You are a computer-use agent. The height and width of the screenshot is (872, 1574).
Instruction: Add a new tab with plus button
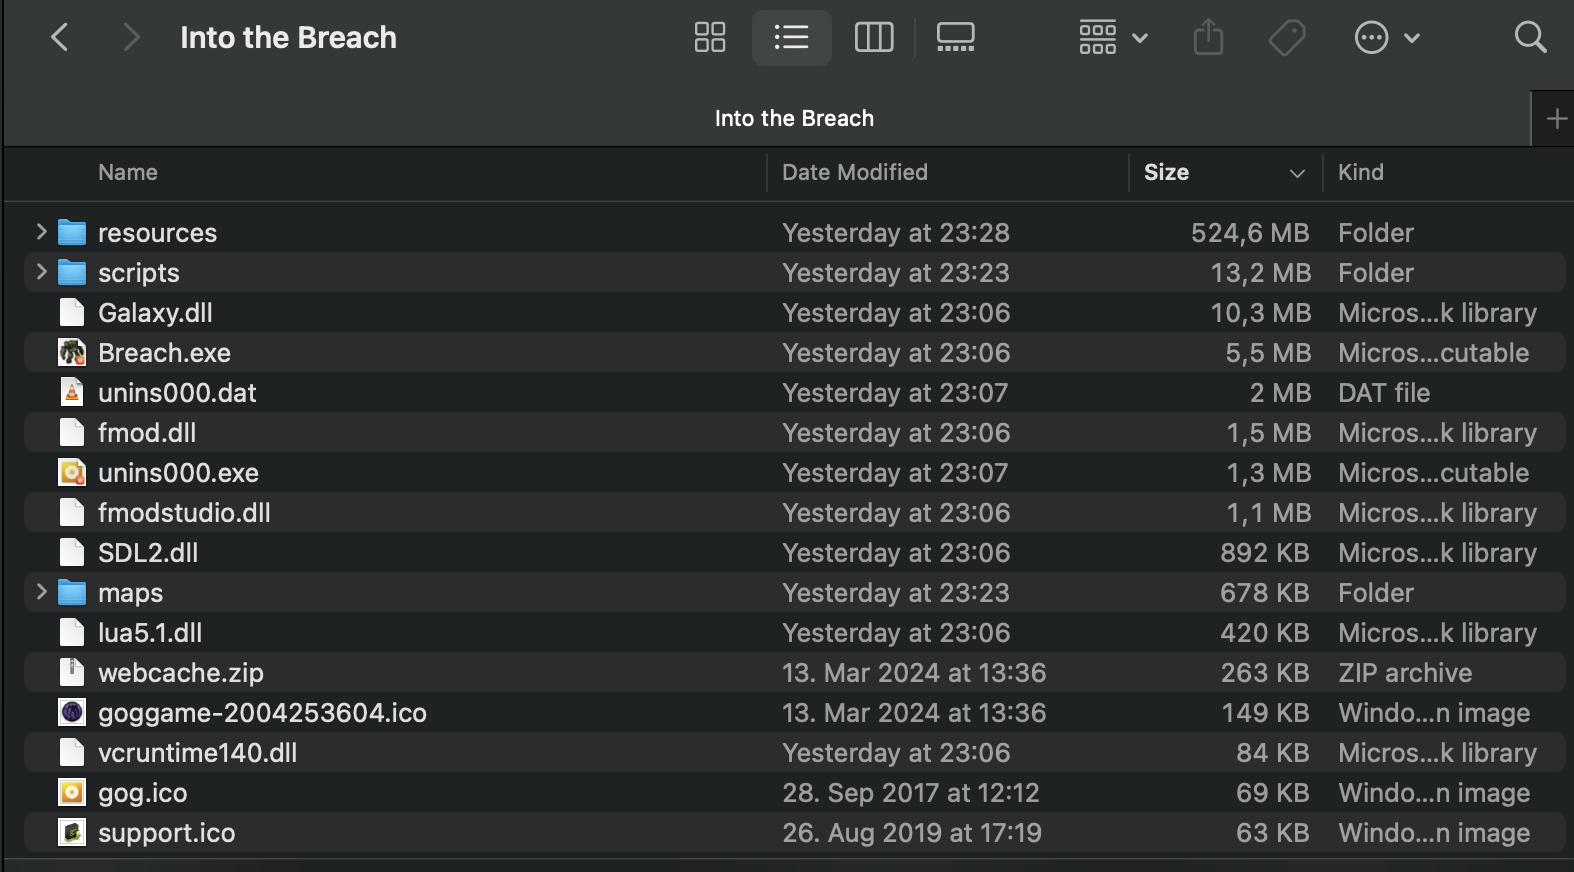1556,119
